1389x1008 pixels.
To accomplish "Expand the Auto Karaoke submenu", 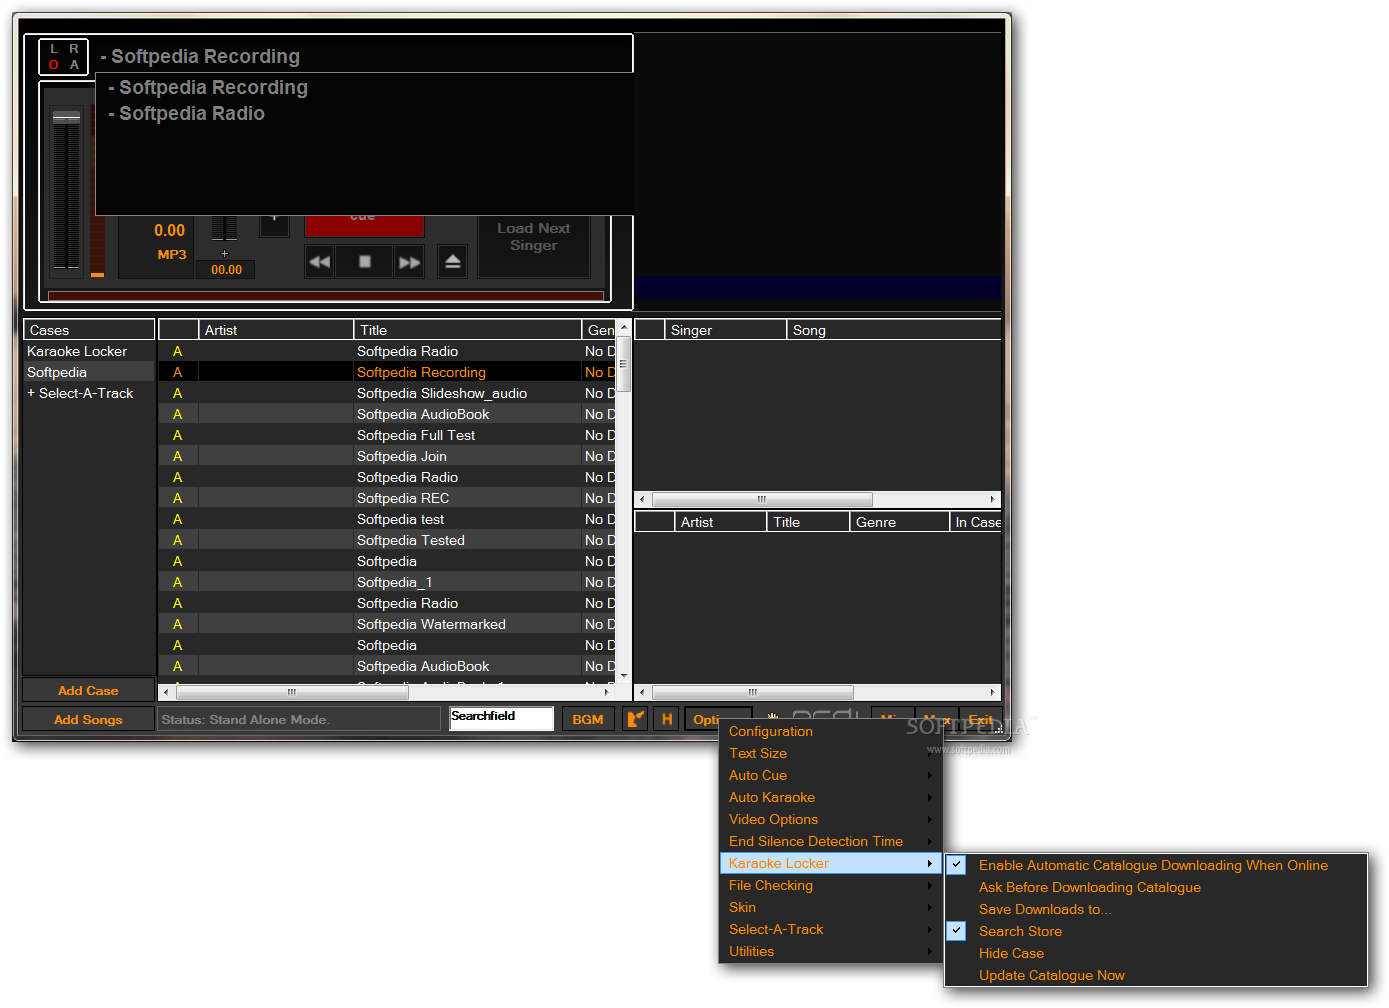I will (x=830, y=797).
